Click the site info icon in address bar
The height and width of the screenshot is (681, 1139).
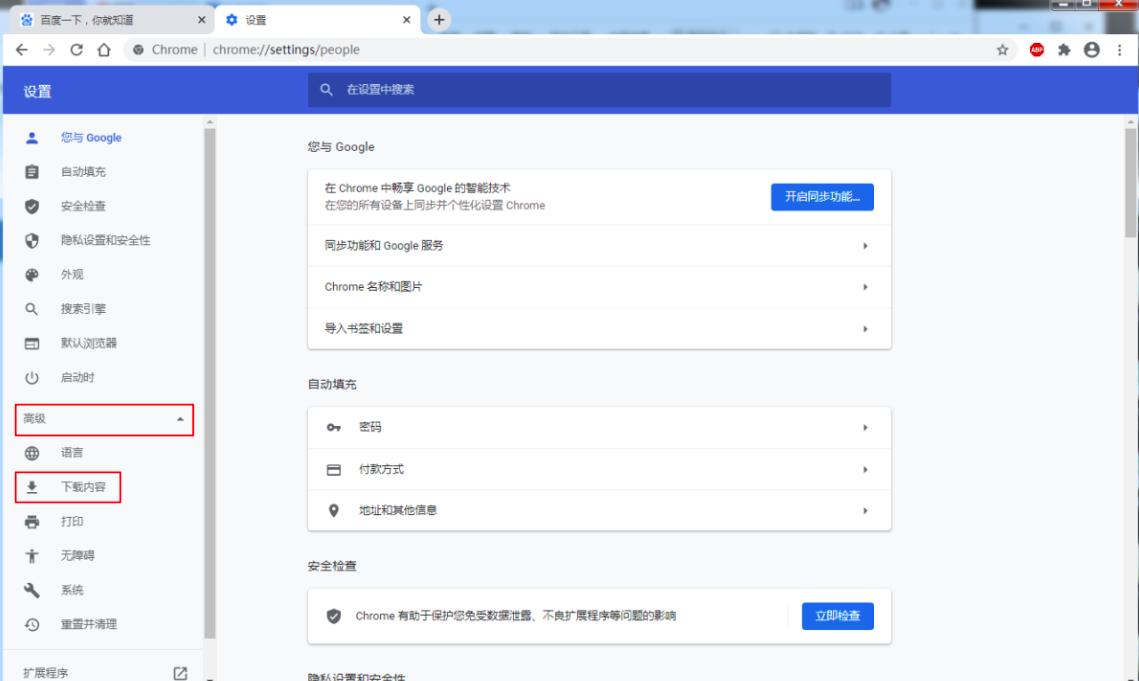[x=138, y=49]
